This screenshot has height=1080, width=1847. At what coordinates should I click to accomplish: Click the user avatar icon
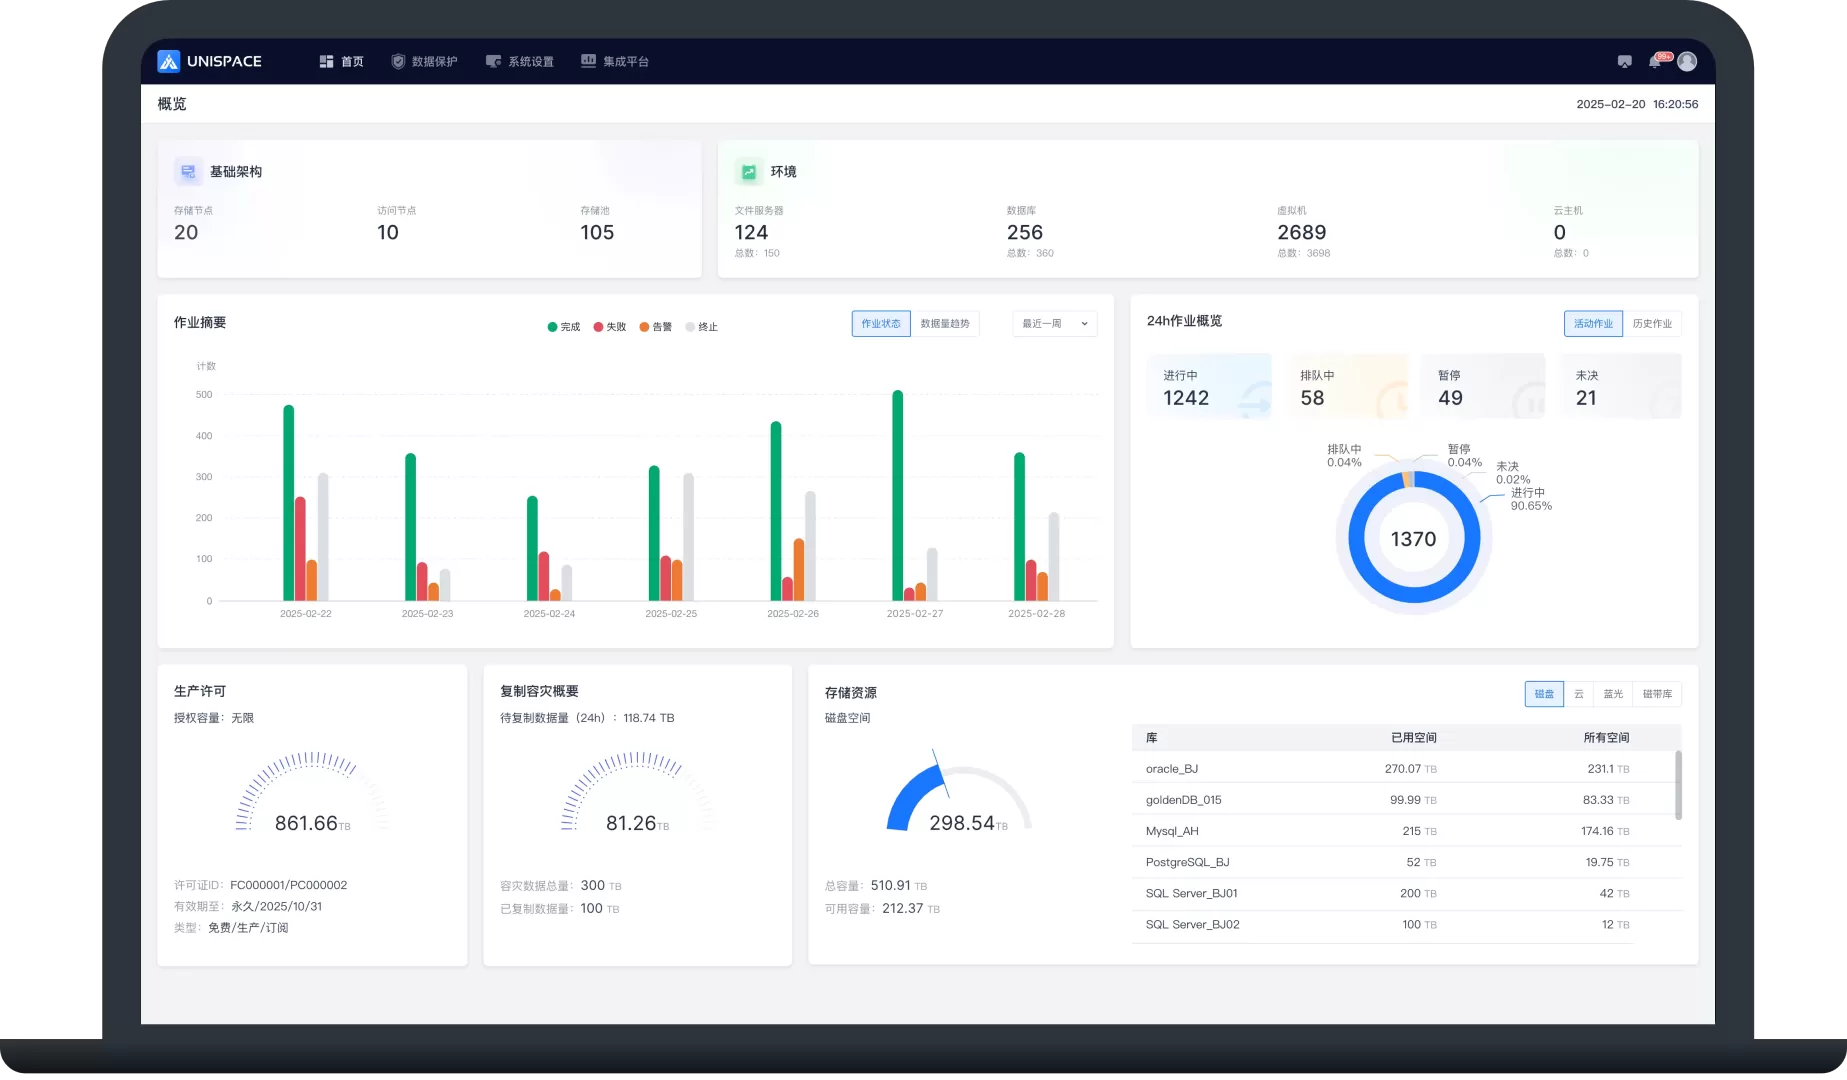(1687, 62)
